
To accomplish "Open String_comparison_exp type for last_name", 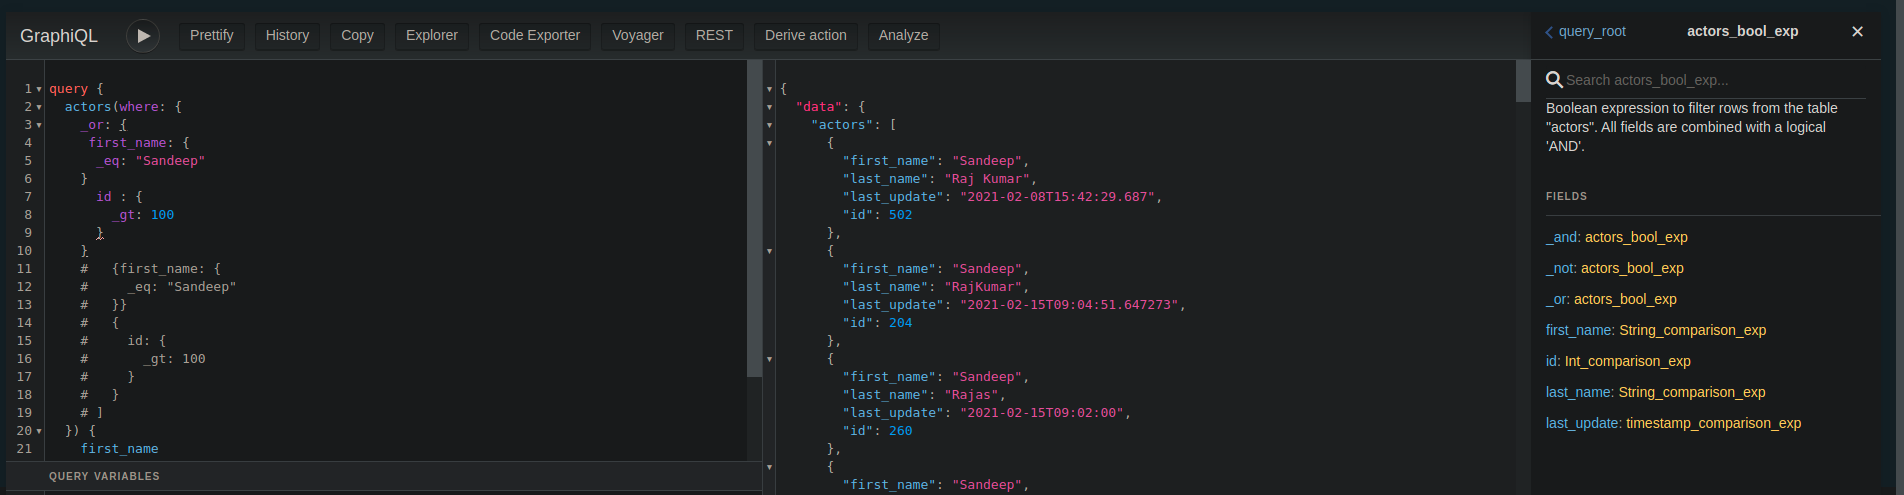I will (x=1692, y=392).
